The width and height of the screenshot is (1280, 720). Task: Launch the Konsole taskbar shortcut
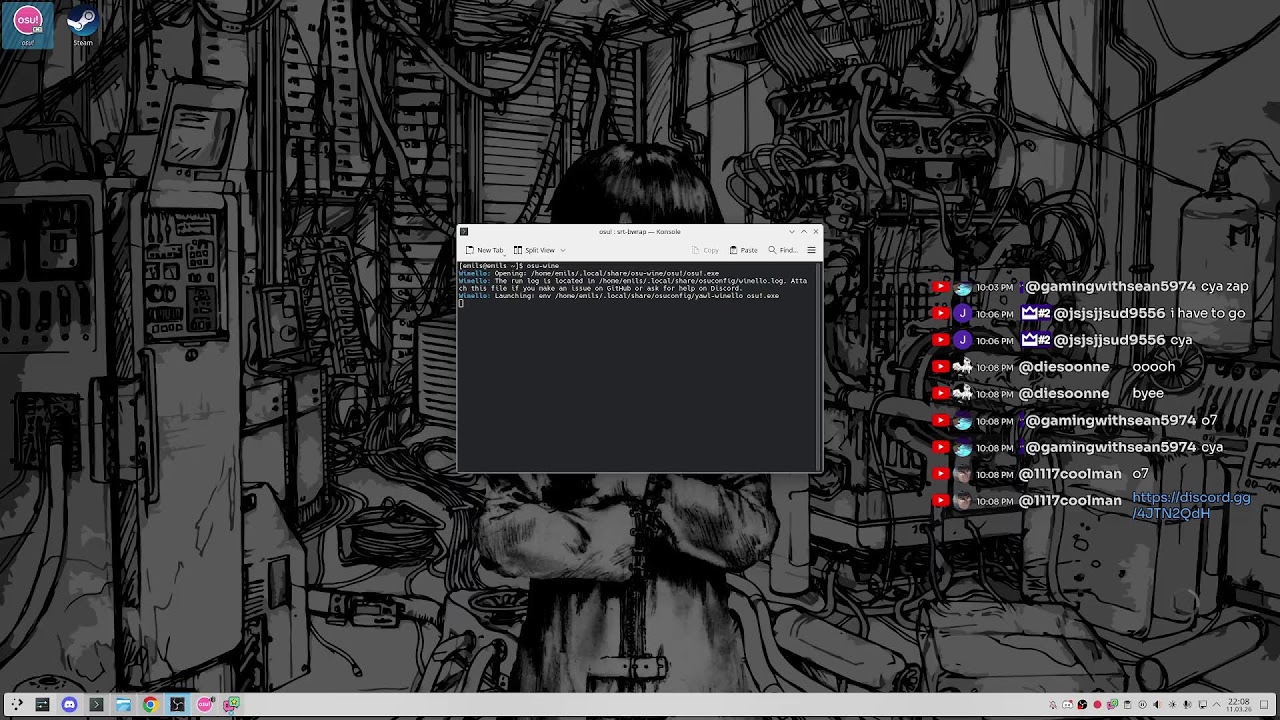[96, 705]
